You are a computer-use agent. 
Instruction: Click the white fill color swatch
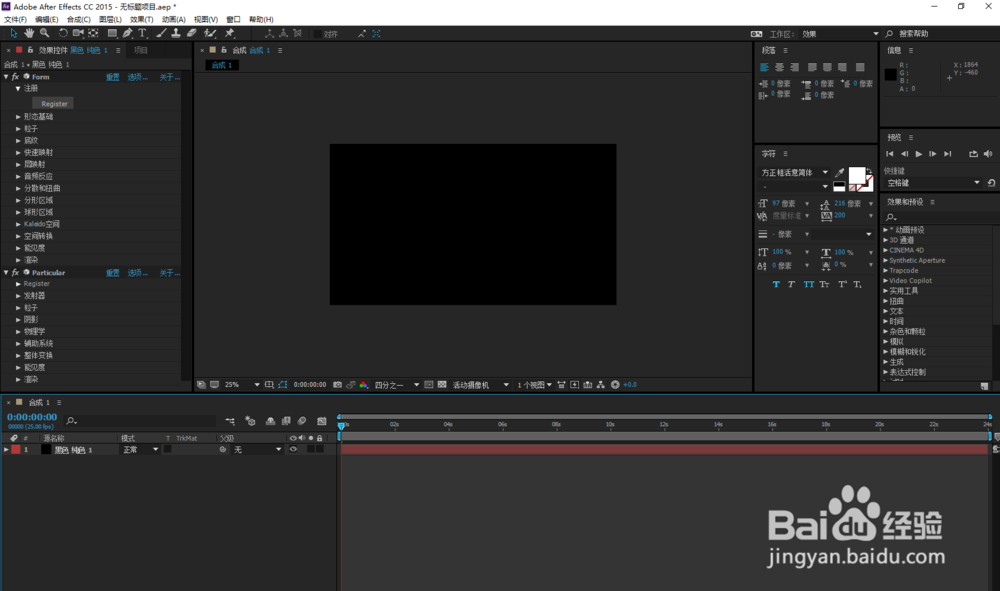point(857,174)
